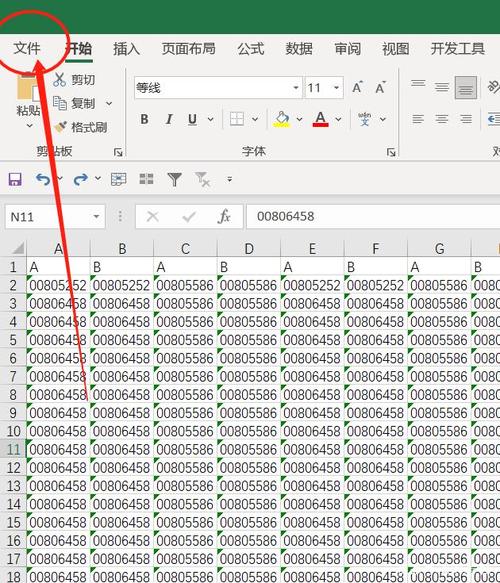Image resolution: width=500 pixels, height=583 pixels.
Task: Click cell D5 containing 00805586
Action: pyautogui.click(x=249, y=340)
